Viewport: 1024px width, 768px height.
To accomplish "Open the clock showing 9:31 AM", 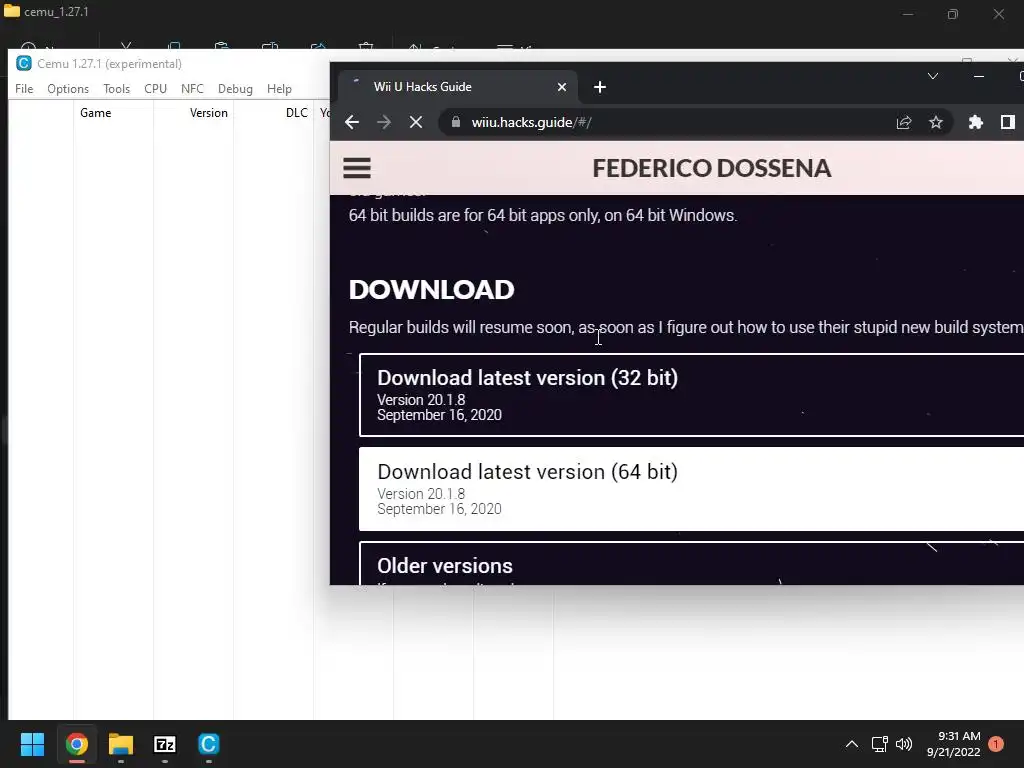I will click(953, 744).
